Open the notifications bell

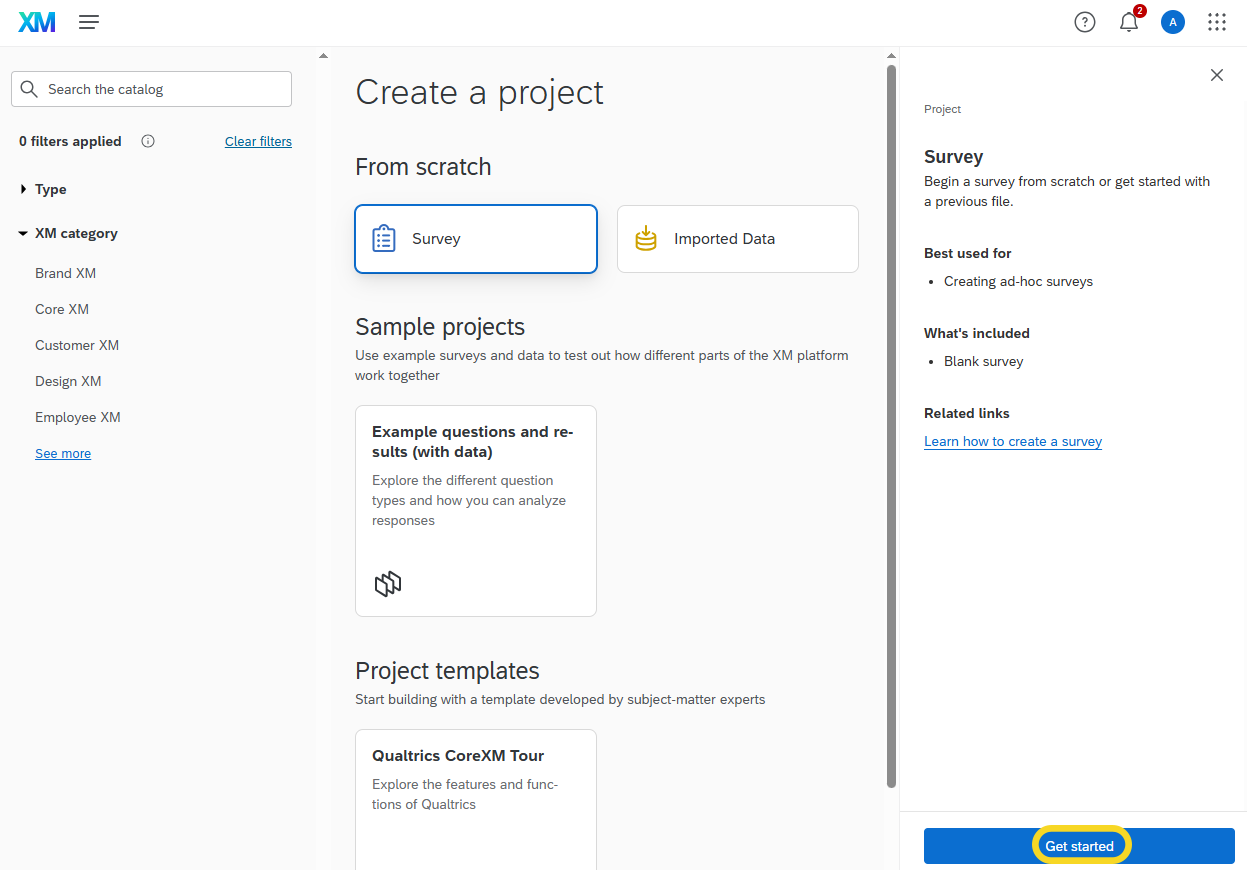1129,22
